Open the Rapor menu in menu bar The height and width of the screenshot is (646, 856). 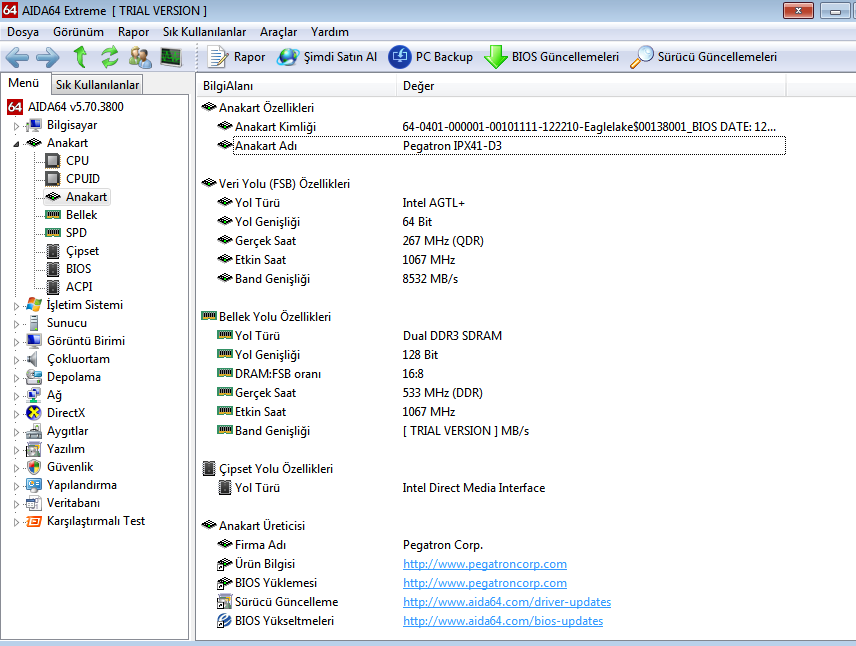[x=133, y=32]
